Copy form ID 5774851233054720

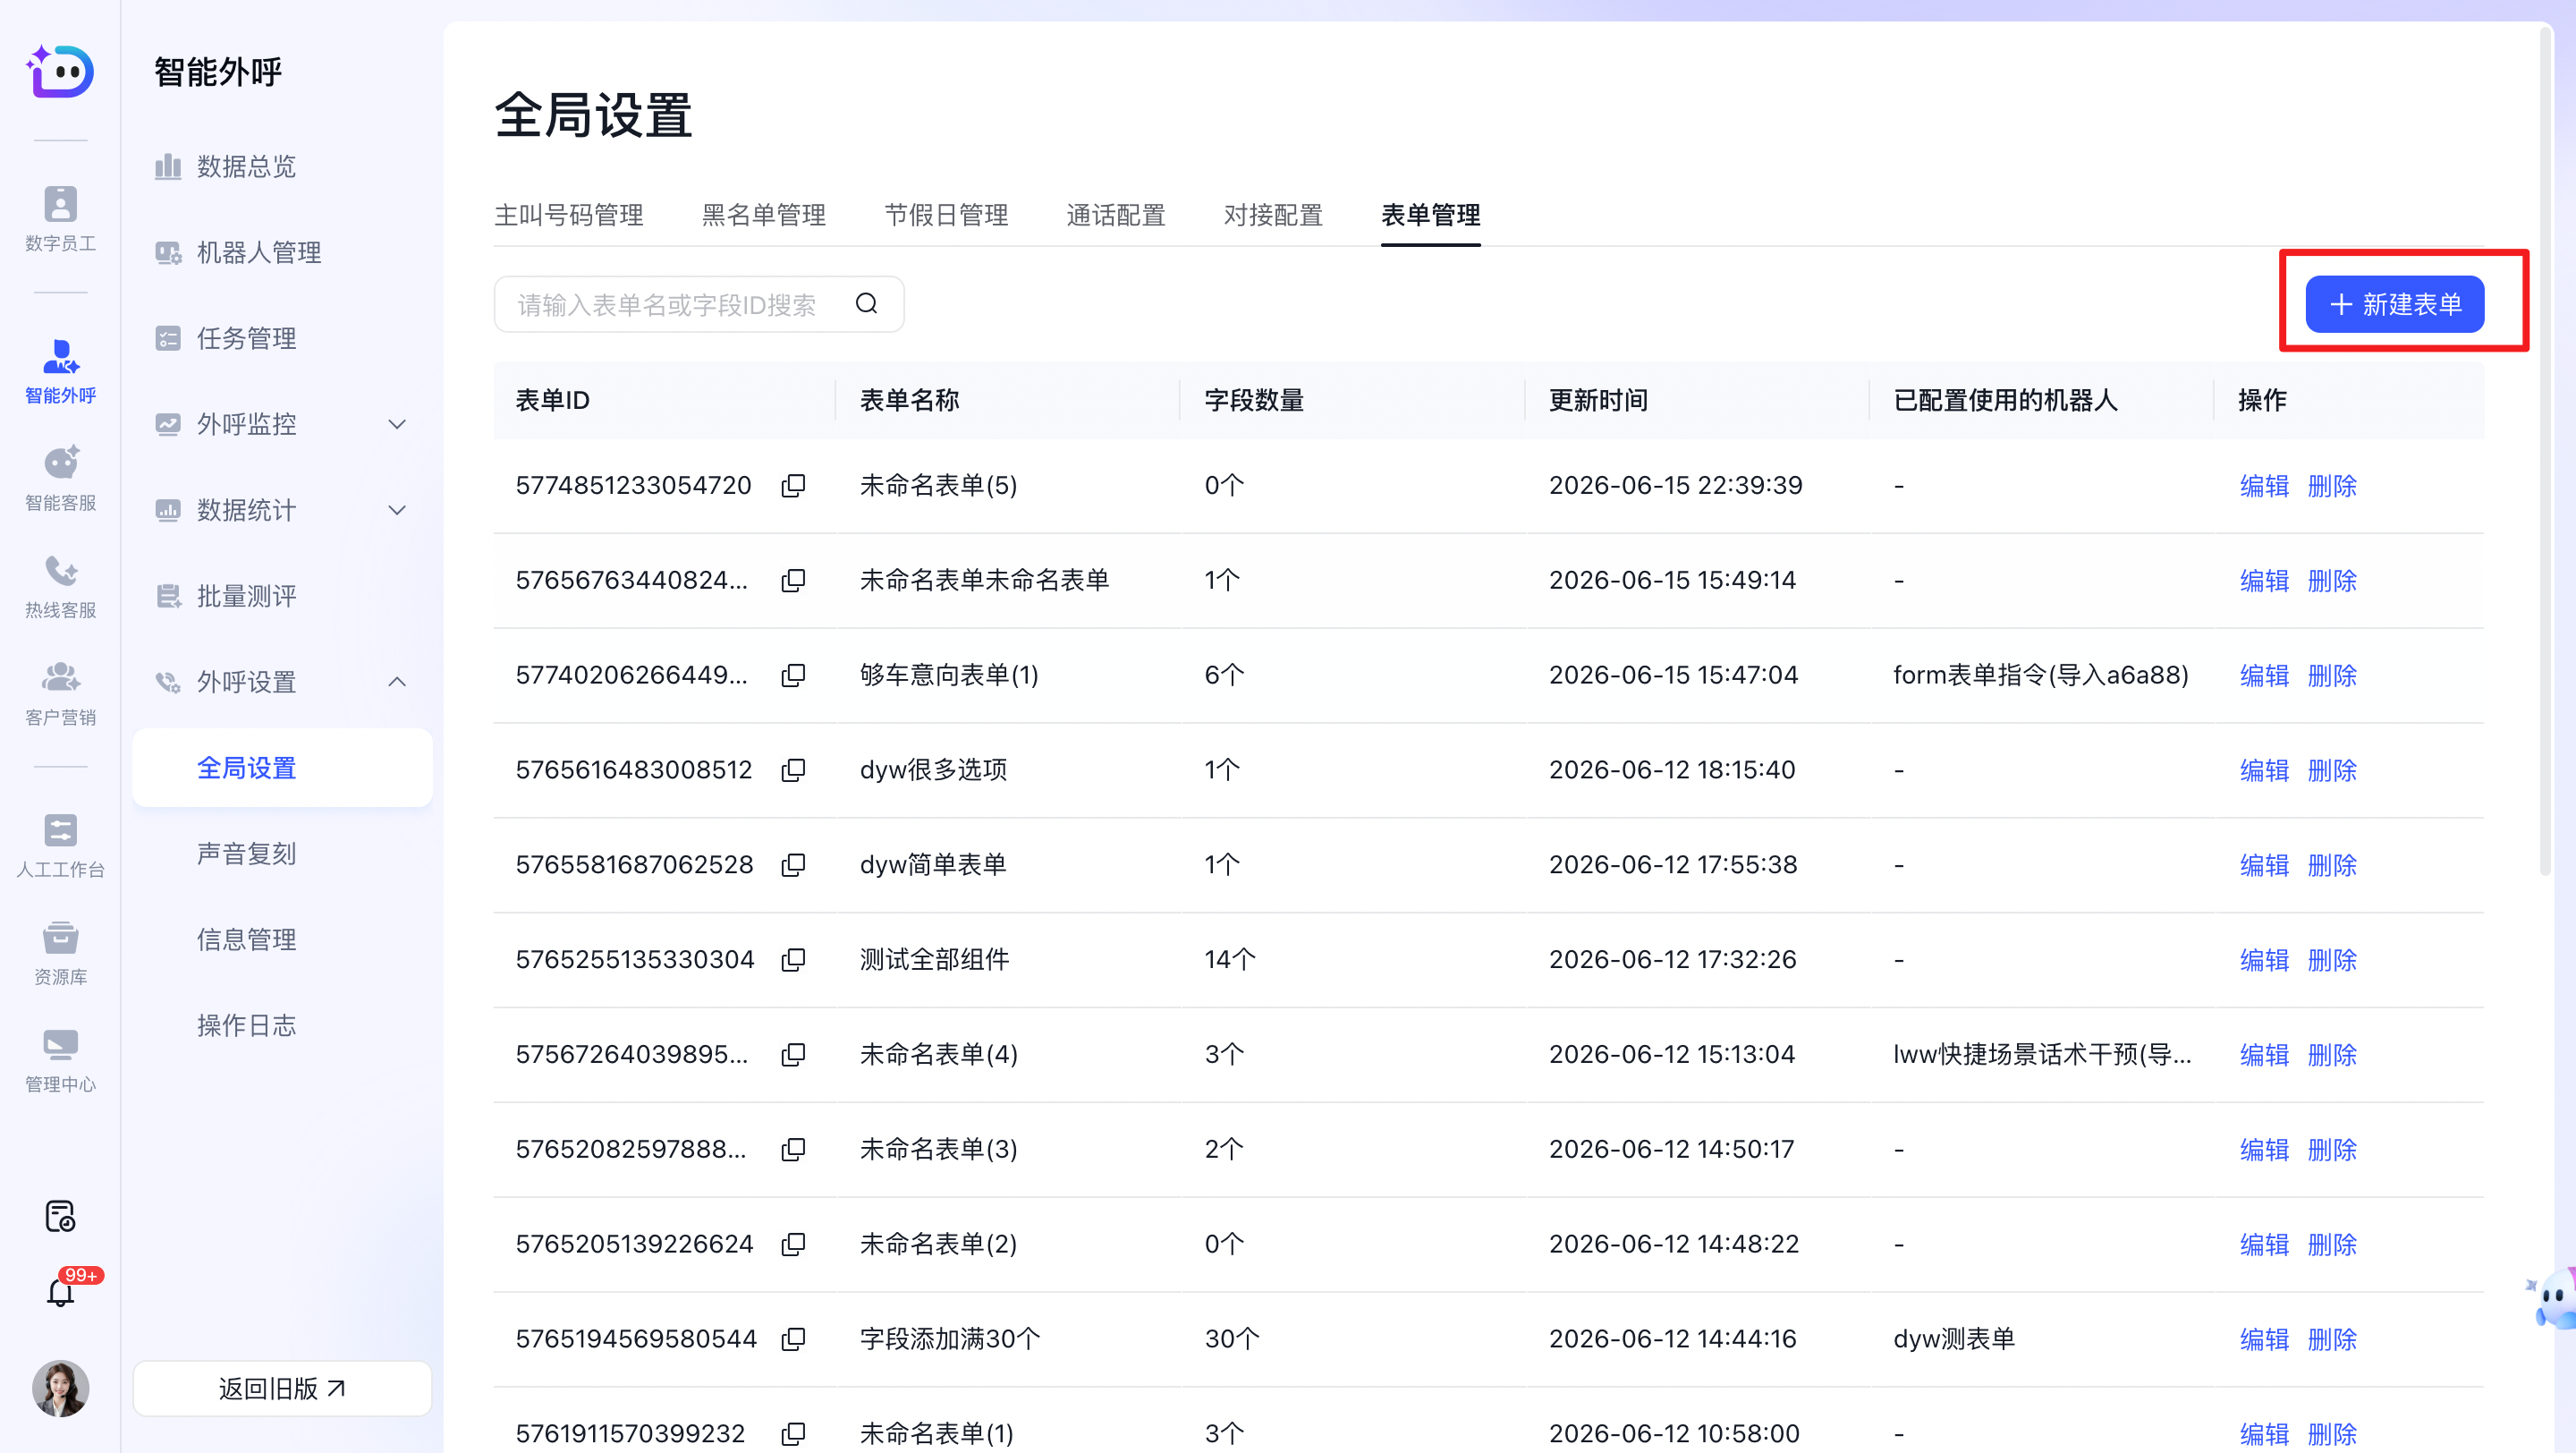(793, 485)
